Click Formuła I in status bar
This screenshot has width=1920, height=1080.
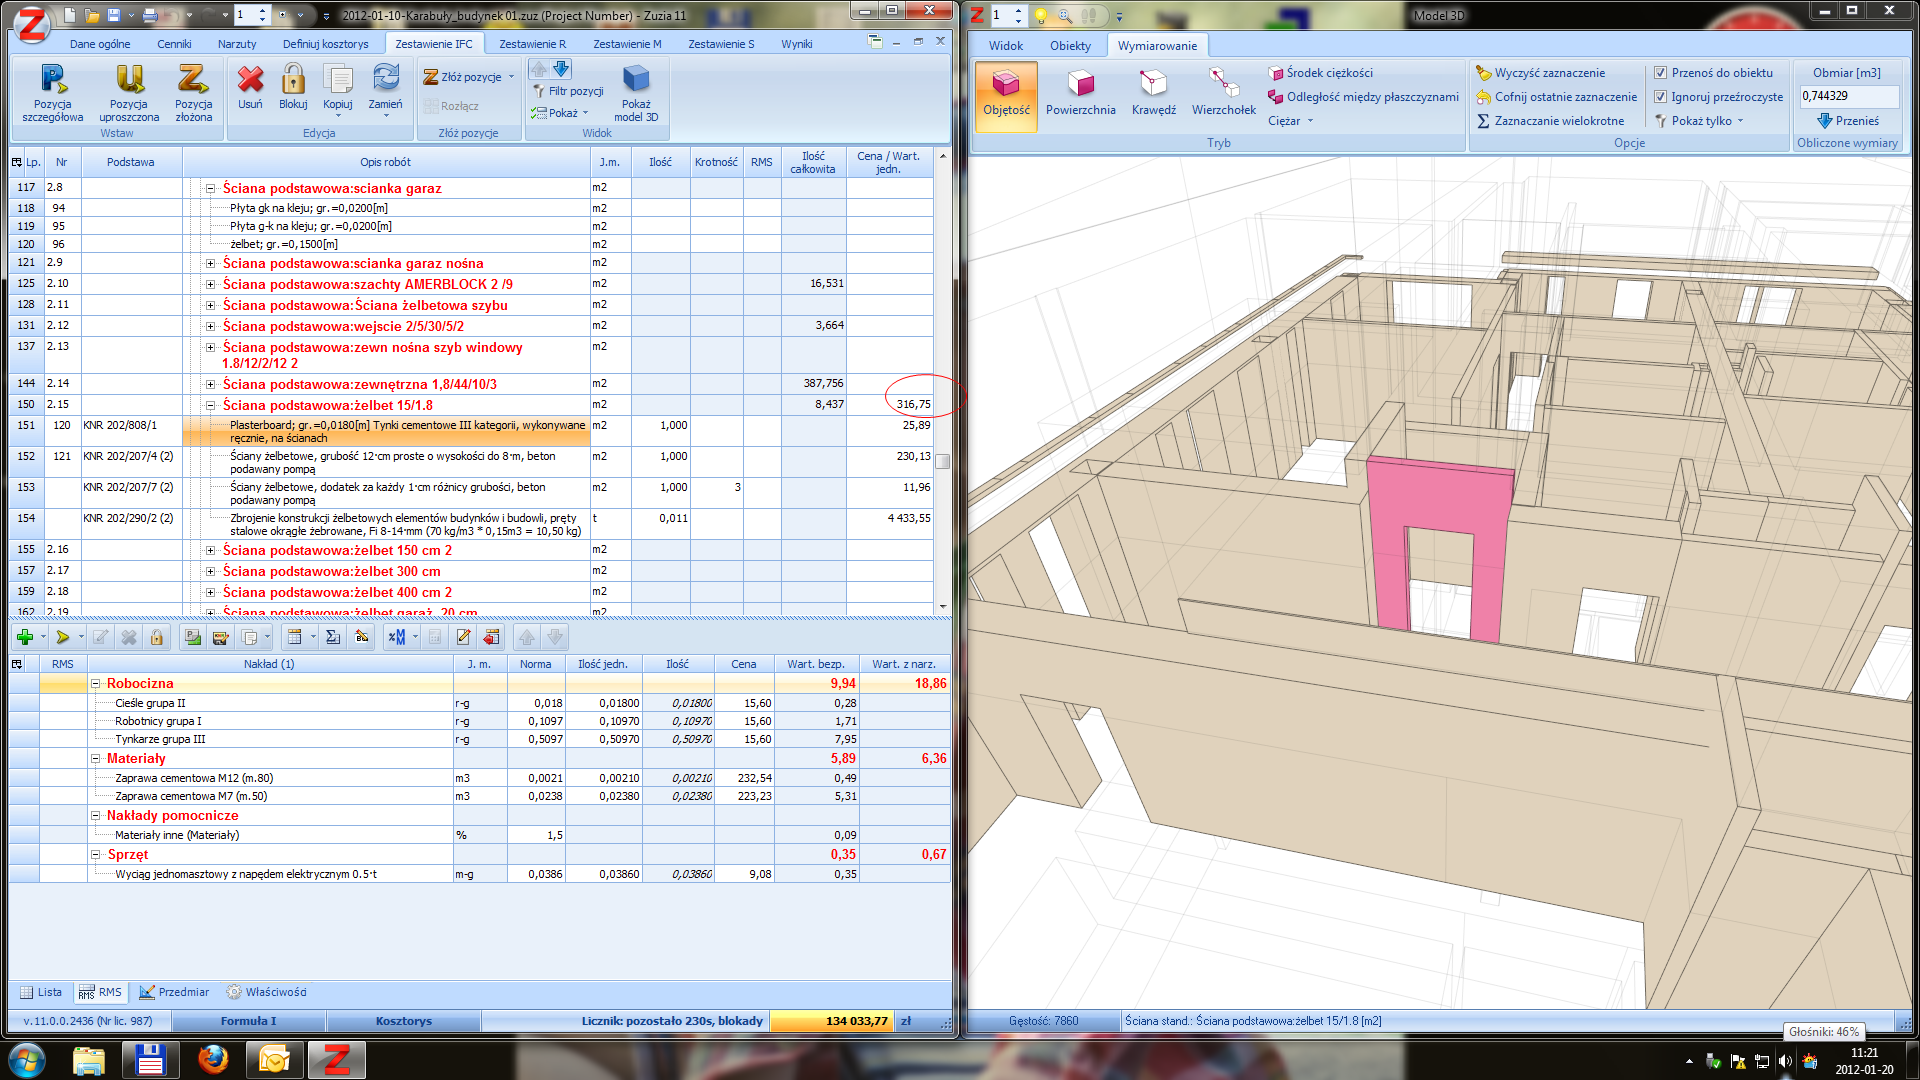(x=248, y=1022)
